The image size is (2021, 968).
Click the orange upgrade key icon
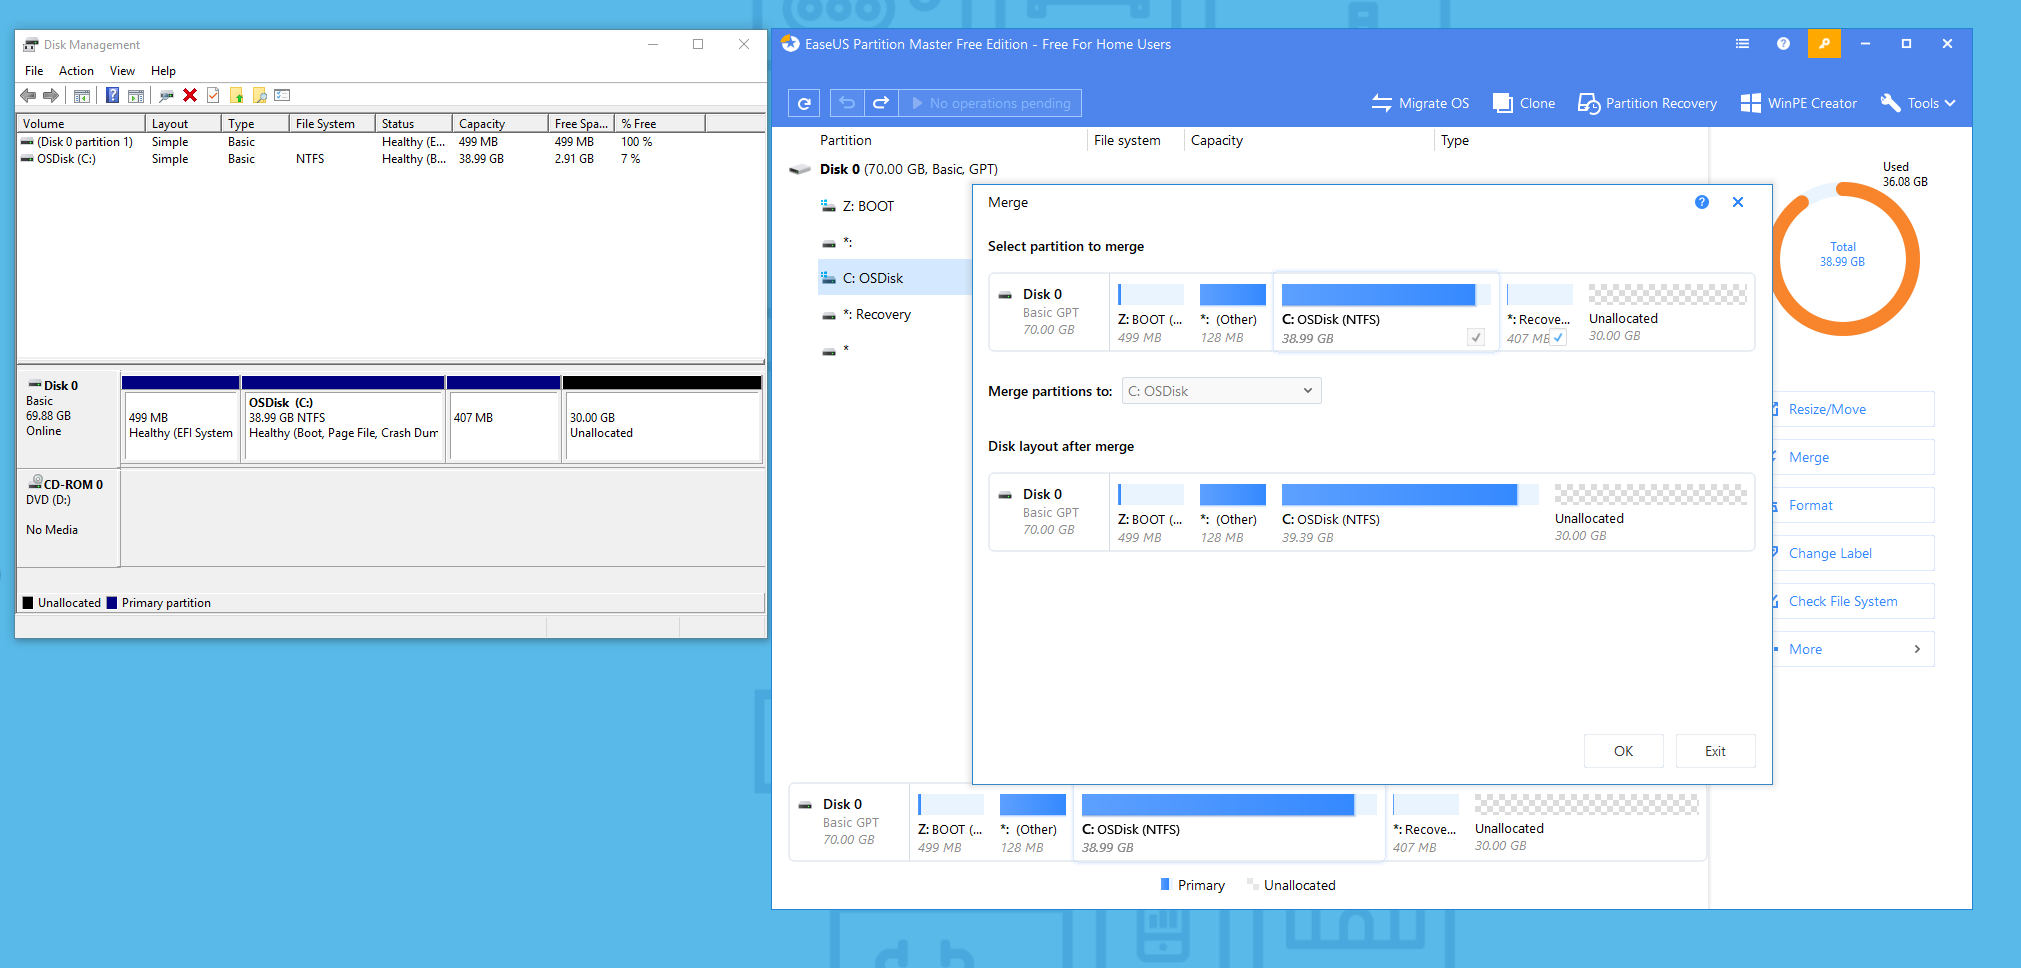click(x=1824, y=43)
